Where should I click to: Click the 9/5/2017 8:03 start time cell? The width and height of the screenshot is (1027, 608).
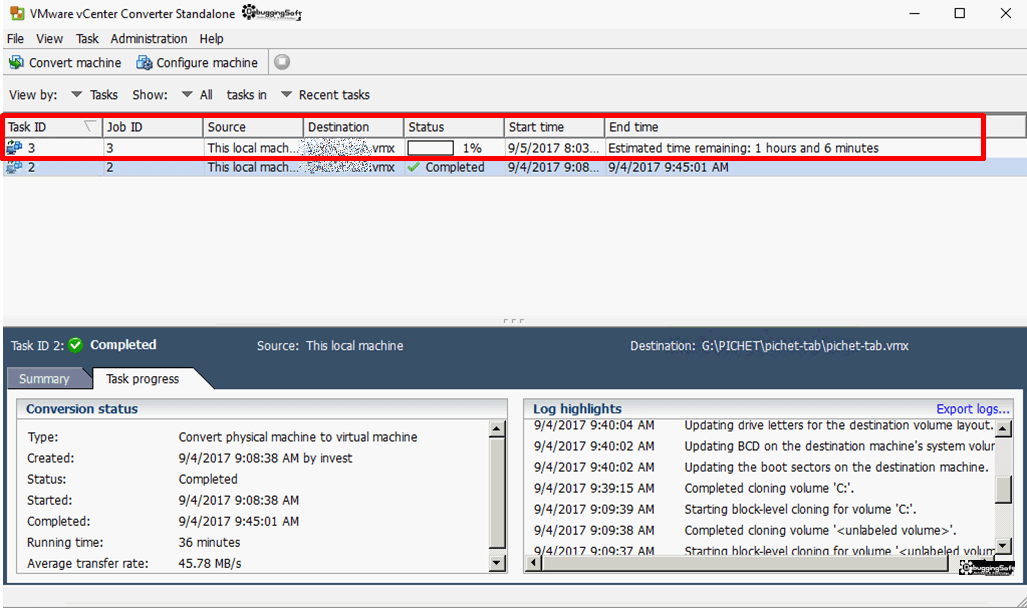click(553, 148)
